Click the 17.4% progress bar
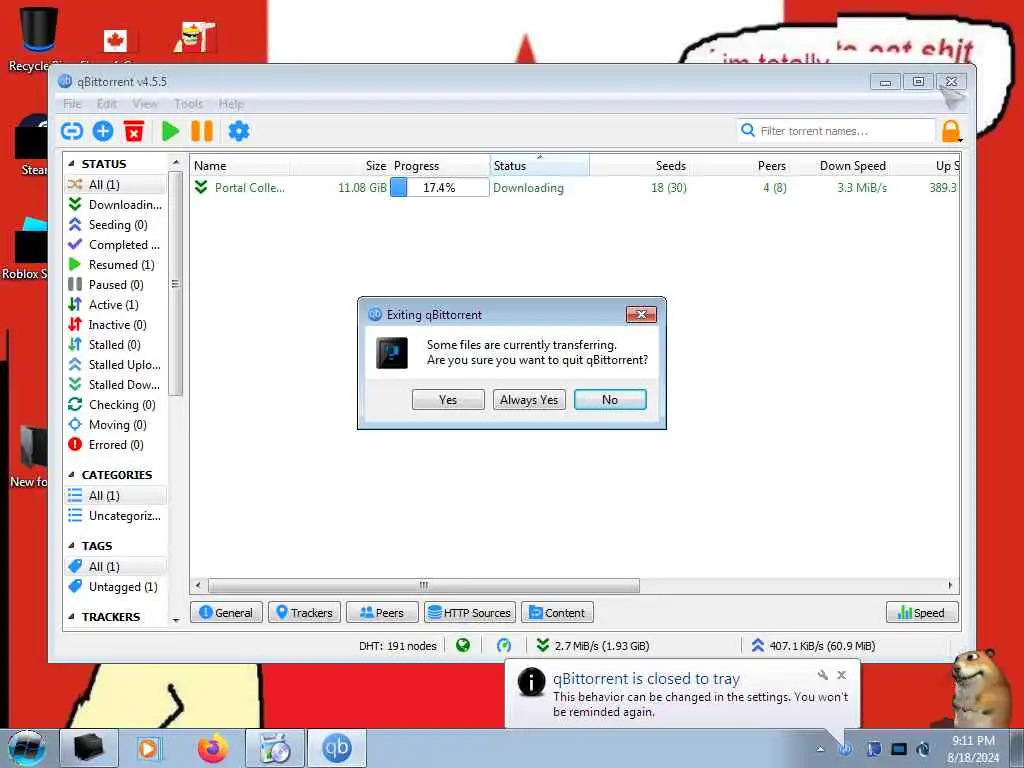1024x768 pixels. point(440,187)
